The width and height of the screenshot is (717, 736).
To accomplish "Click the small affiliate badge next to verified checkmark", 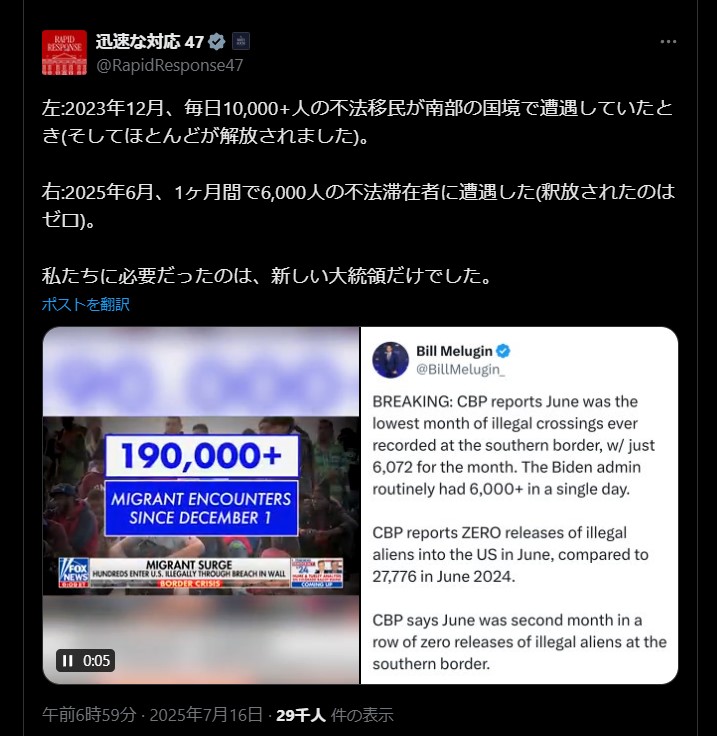I will 241,41.
